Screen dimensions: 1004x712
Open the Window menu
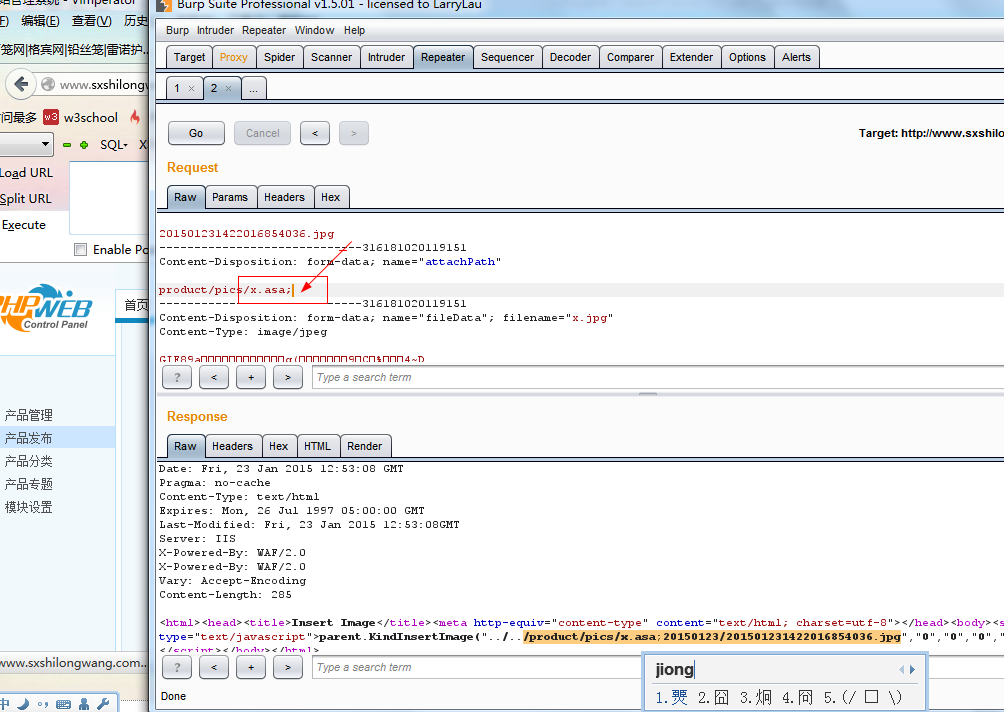coord(314,30)
